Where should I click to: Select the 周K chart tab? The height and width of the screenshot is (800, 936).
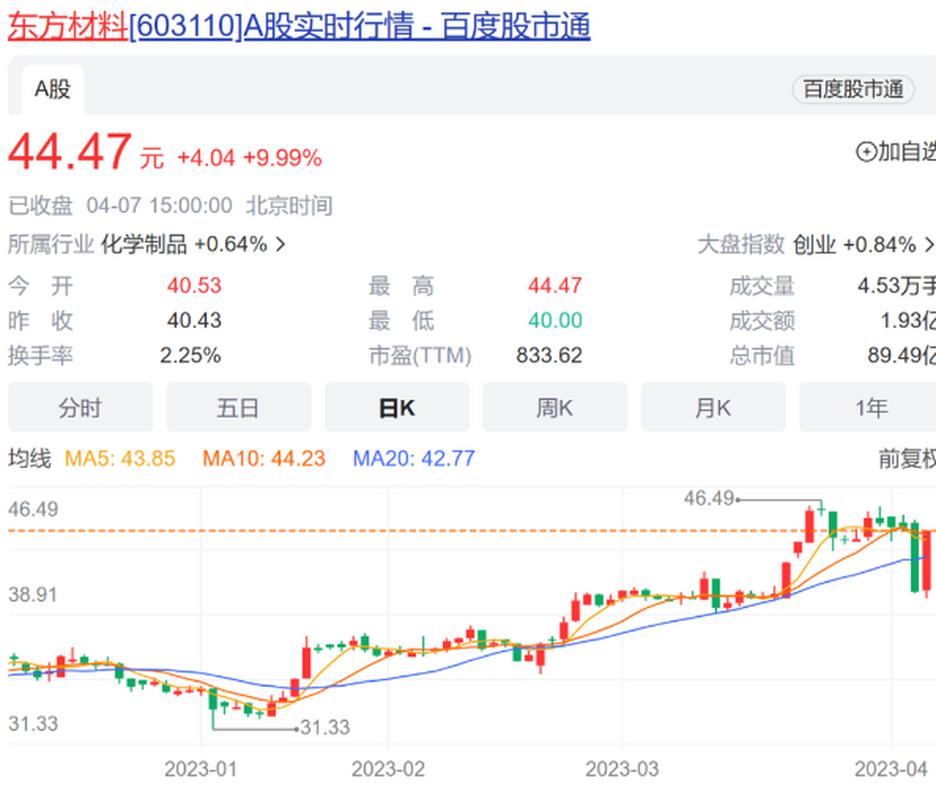coord(555,408)
